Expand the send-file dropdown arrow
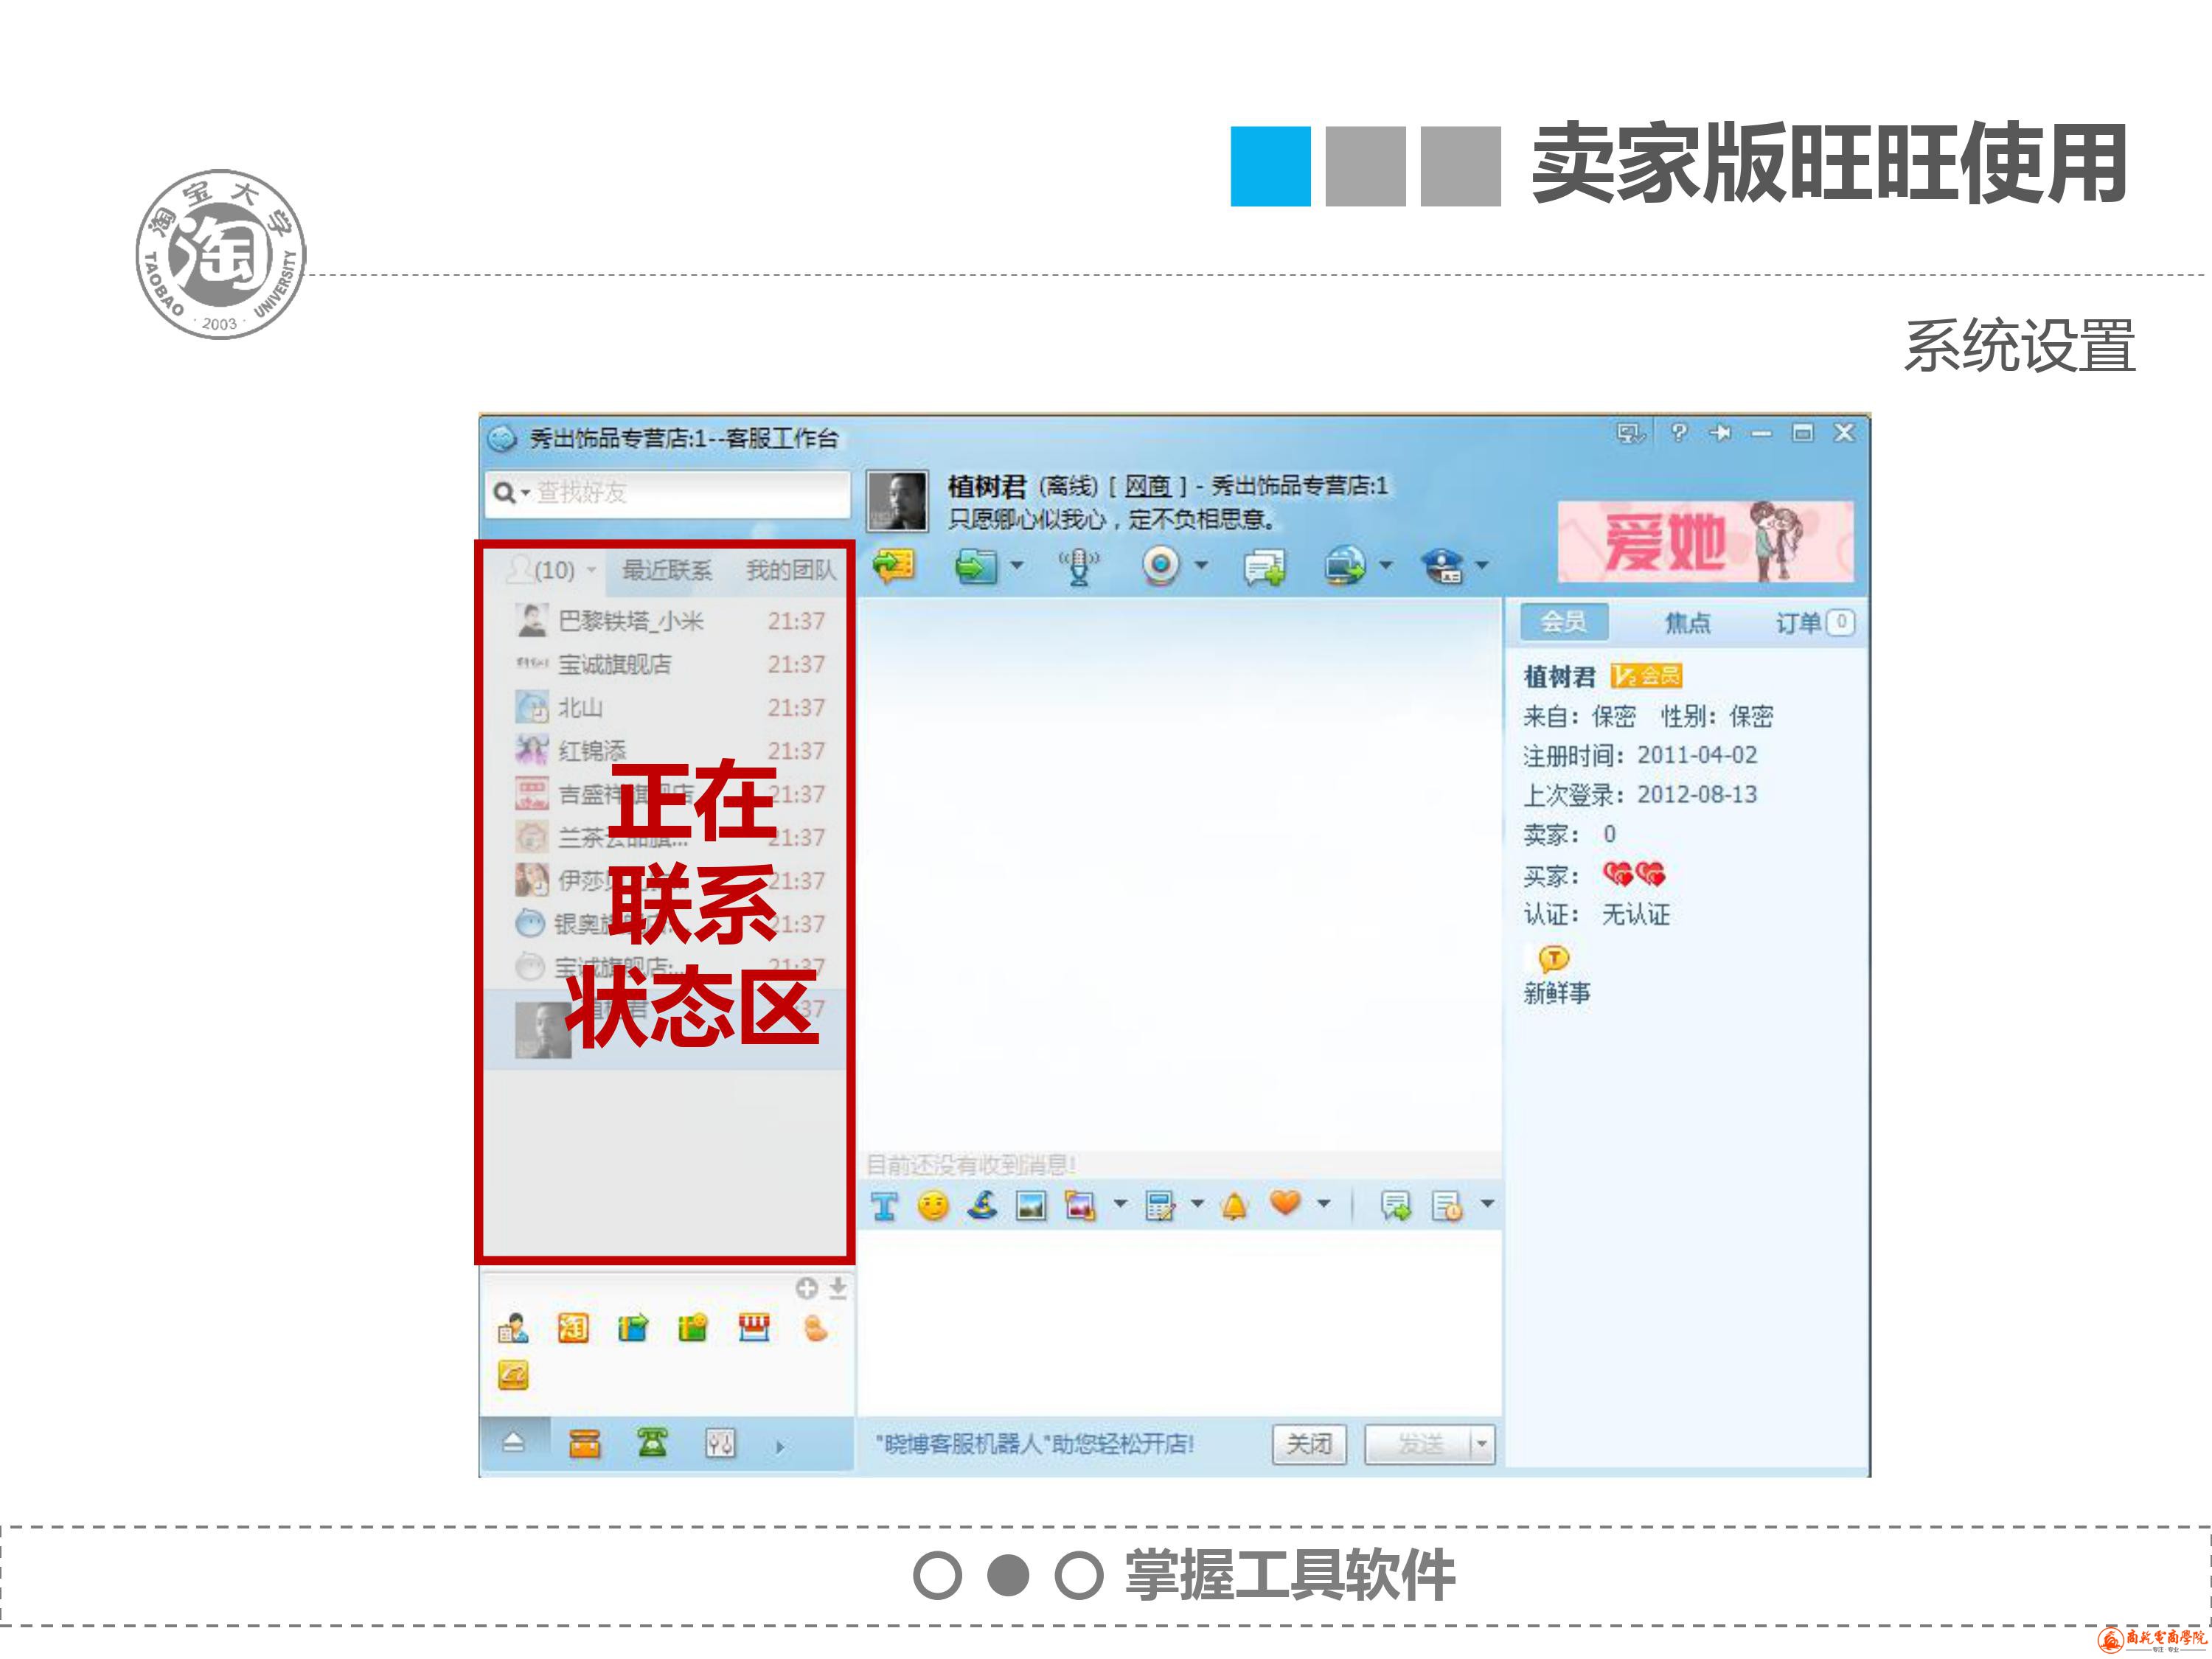 1016,566
